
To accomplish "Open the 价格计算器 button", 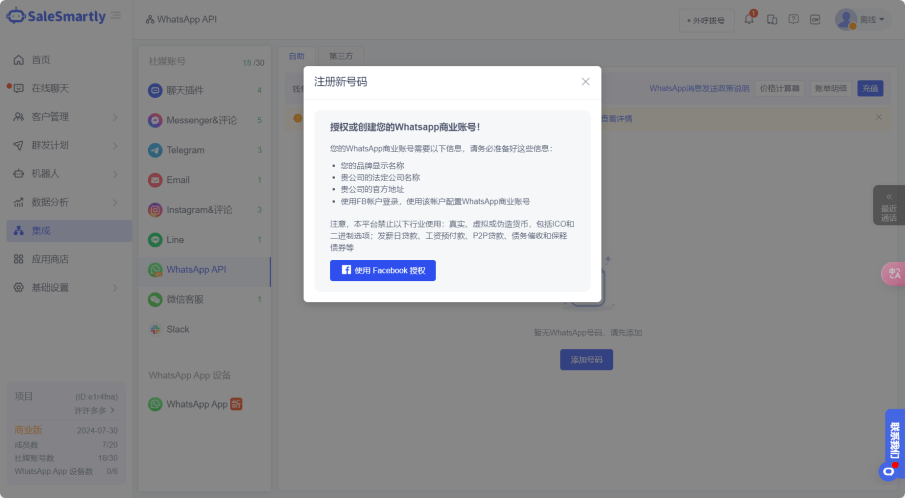I will point(779,88).
